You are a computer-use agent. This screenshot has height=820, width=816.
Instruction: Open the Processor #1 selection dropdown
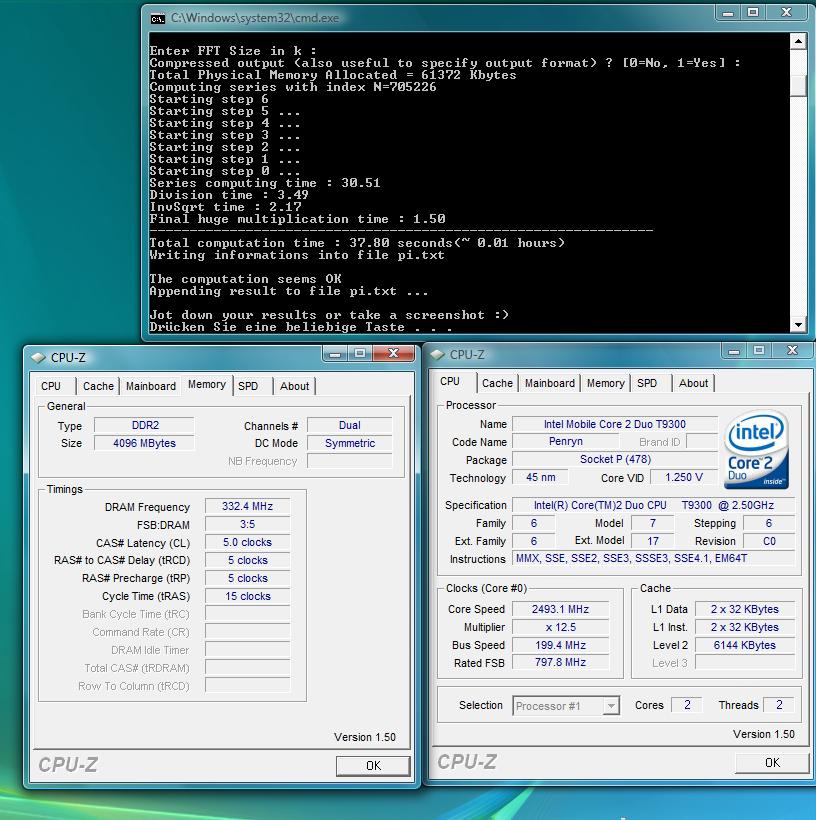[x=566, y=706]
